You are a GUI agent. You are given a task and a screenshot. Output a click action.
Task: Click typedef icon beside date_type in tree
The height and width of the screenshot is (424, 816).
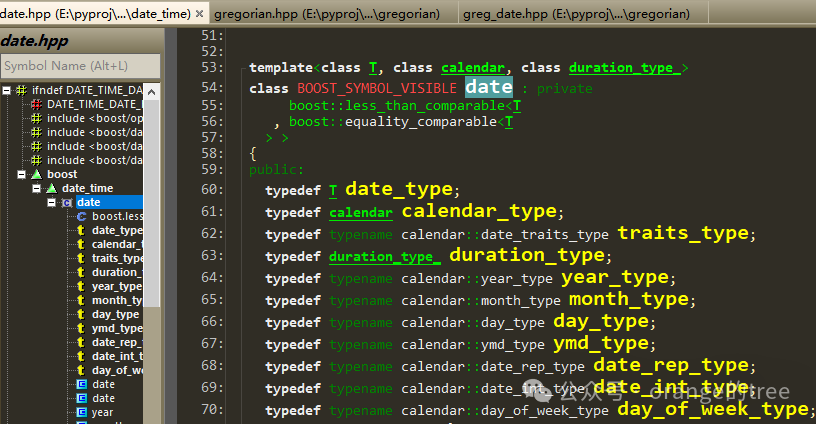(x=81, y=230)
